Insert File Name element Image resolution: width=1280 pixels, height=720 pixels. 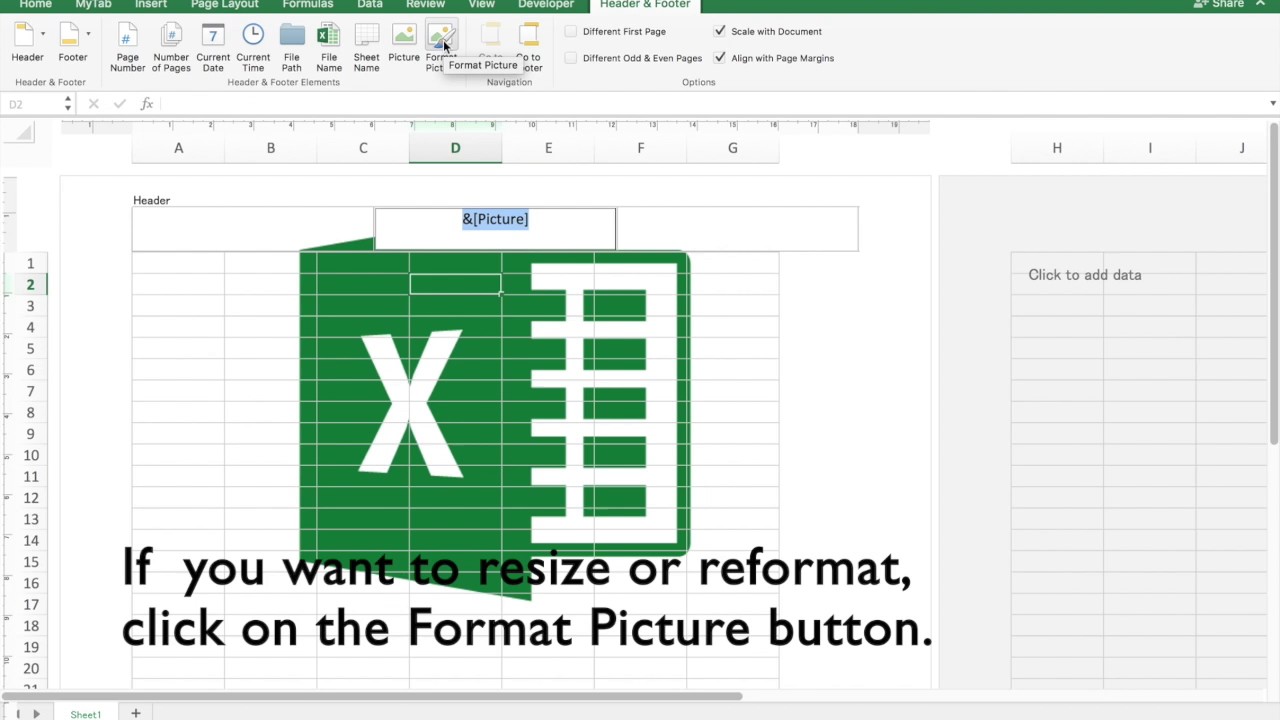329,47
